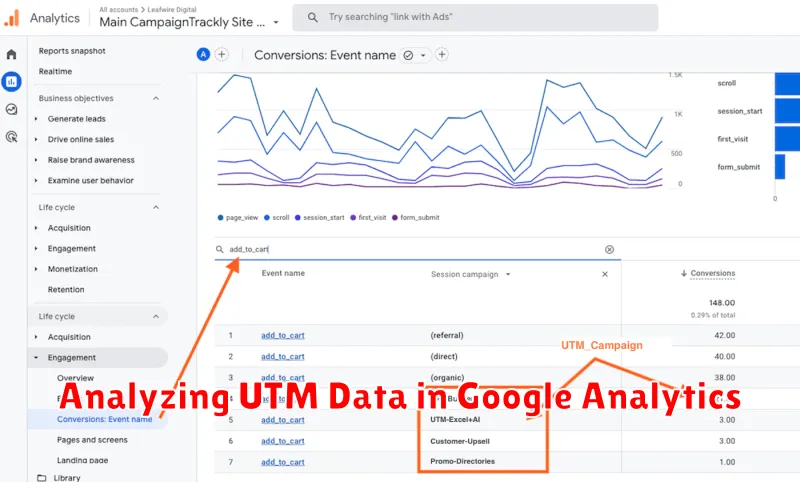Click the check status icon beside report title
Screen dimensions: 800x482
pyautogui.click(x=408, y=55)
